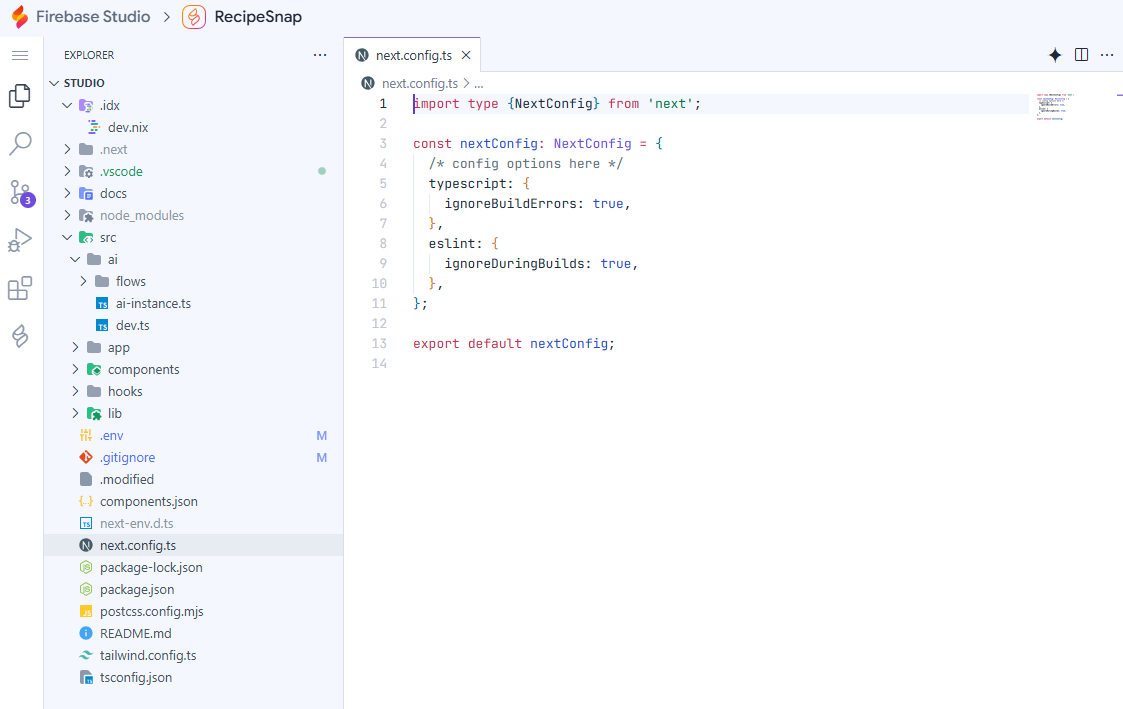This screenshot has height=709, width=1123.
Task: Close the next.config.ts tab
Action: click(x=465, y=55)
